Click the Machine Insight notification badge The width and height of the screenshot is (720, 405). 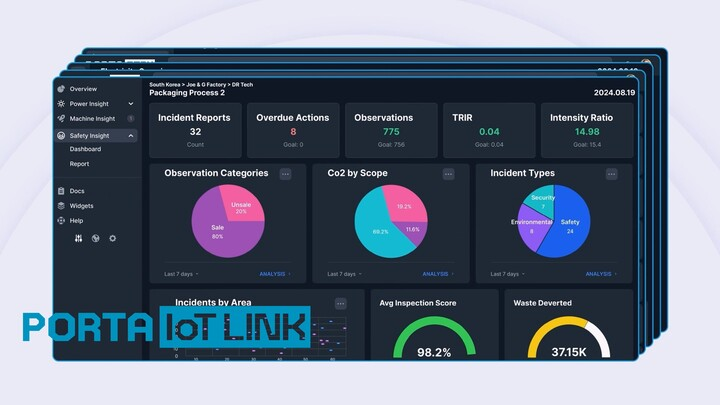[131, 118]
